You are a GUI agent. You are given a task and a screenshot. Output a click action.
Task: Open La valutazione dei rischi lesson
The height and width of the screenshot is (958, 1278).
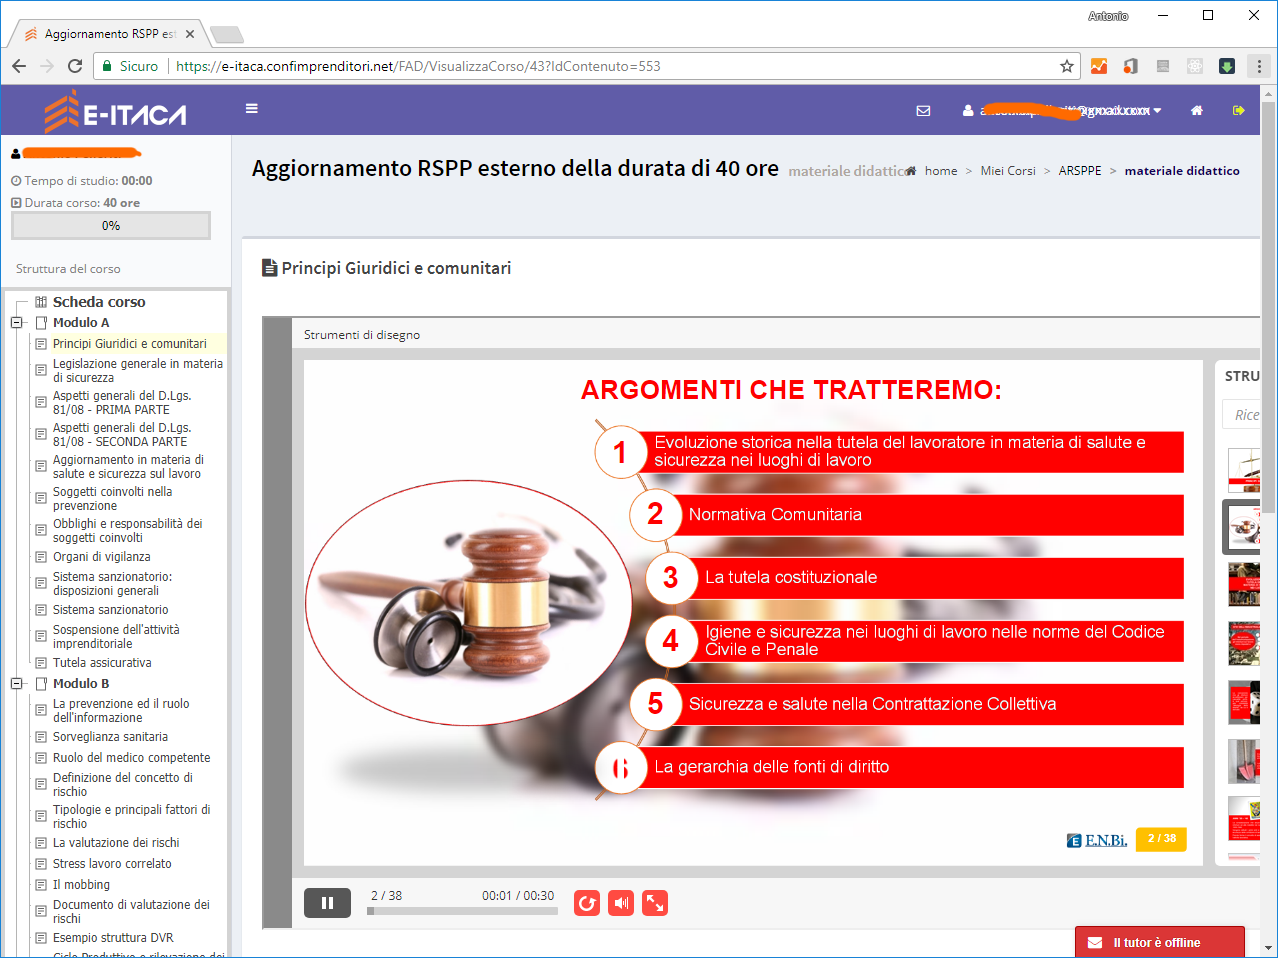[116, 843]
